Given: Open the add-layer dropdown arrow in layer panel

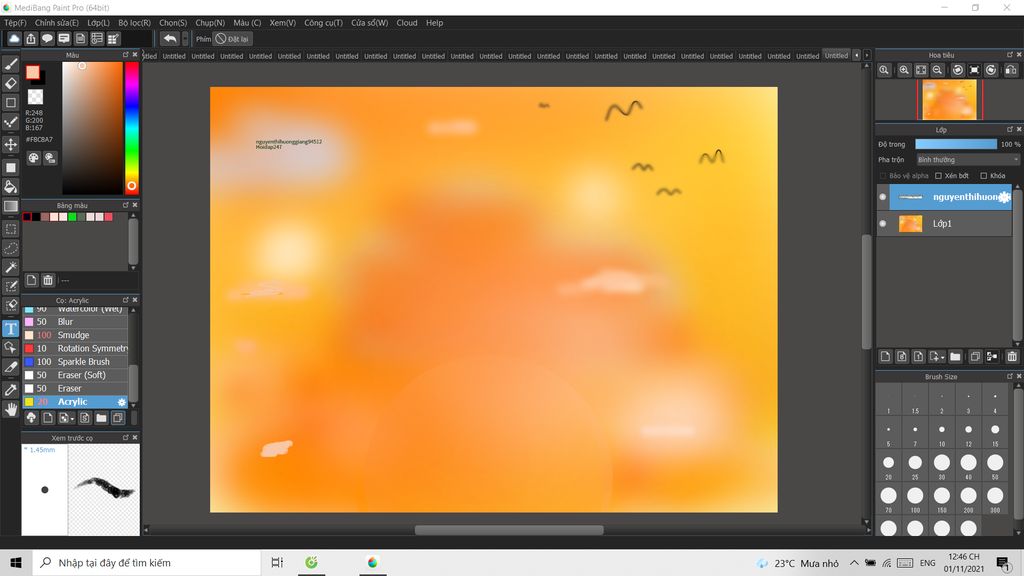Looking at the screenshot, I should point(942,357).
